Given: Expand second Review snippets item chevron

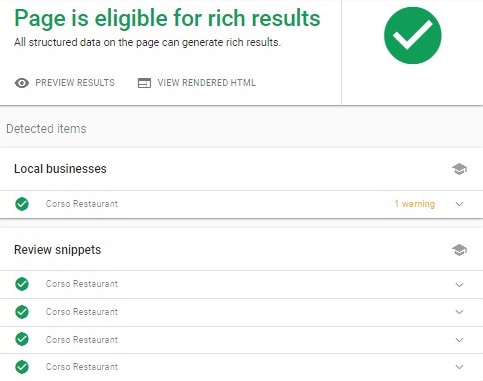Looking at the screenshot, I should (459, 312).
